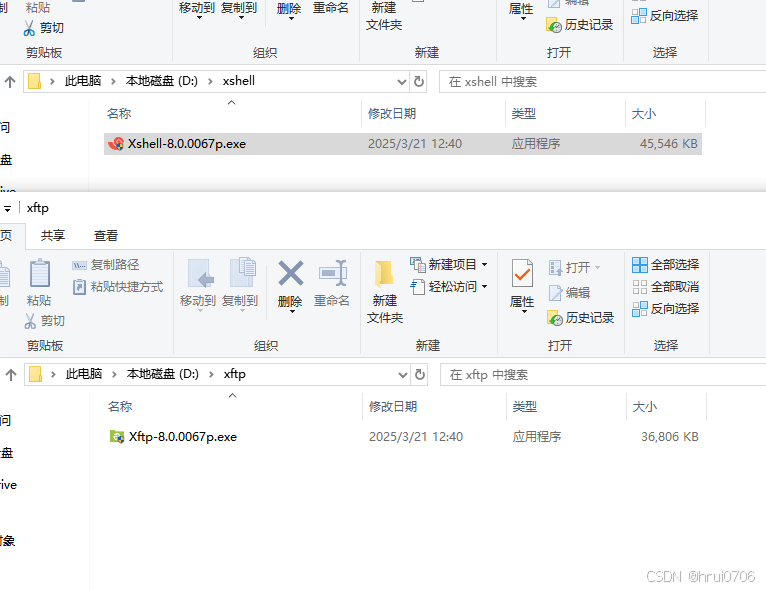The image size is (766, 590).
Task: Click 本地磁盘 (D:) breadcrumb in xshell window
Action: pos(162,81)
